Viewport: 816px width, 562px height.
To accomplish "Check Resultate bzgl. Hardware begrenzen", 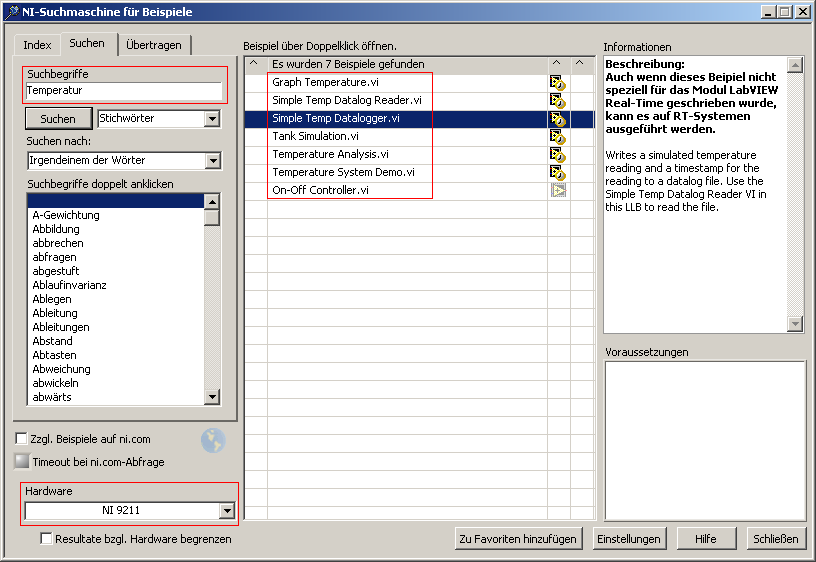I will click(46, 539).
